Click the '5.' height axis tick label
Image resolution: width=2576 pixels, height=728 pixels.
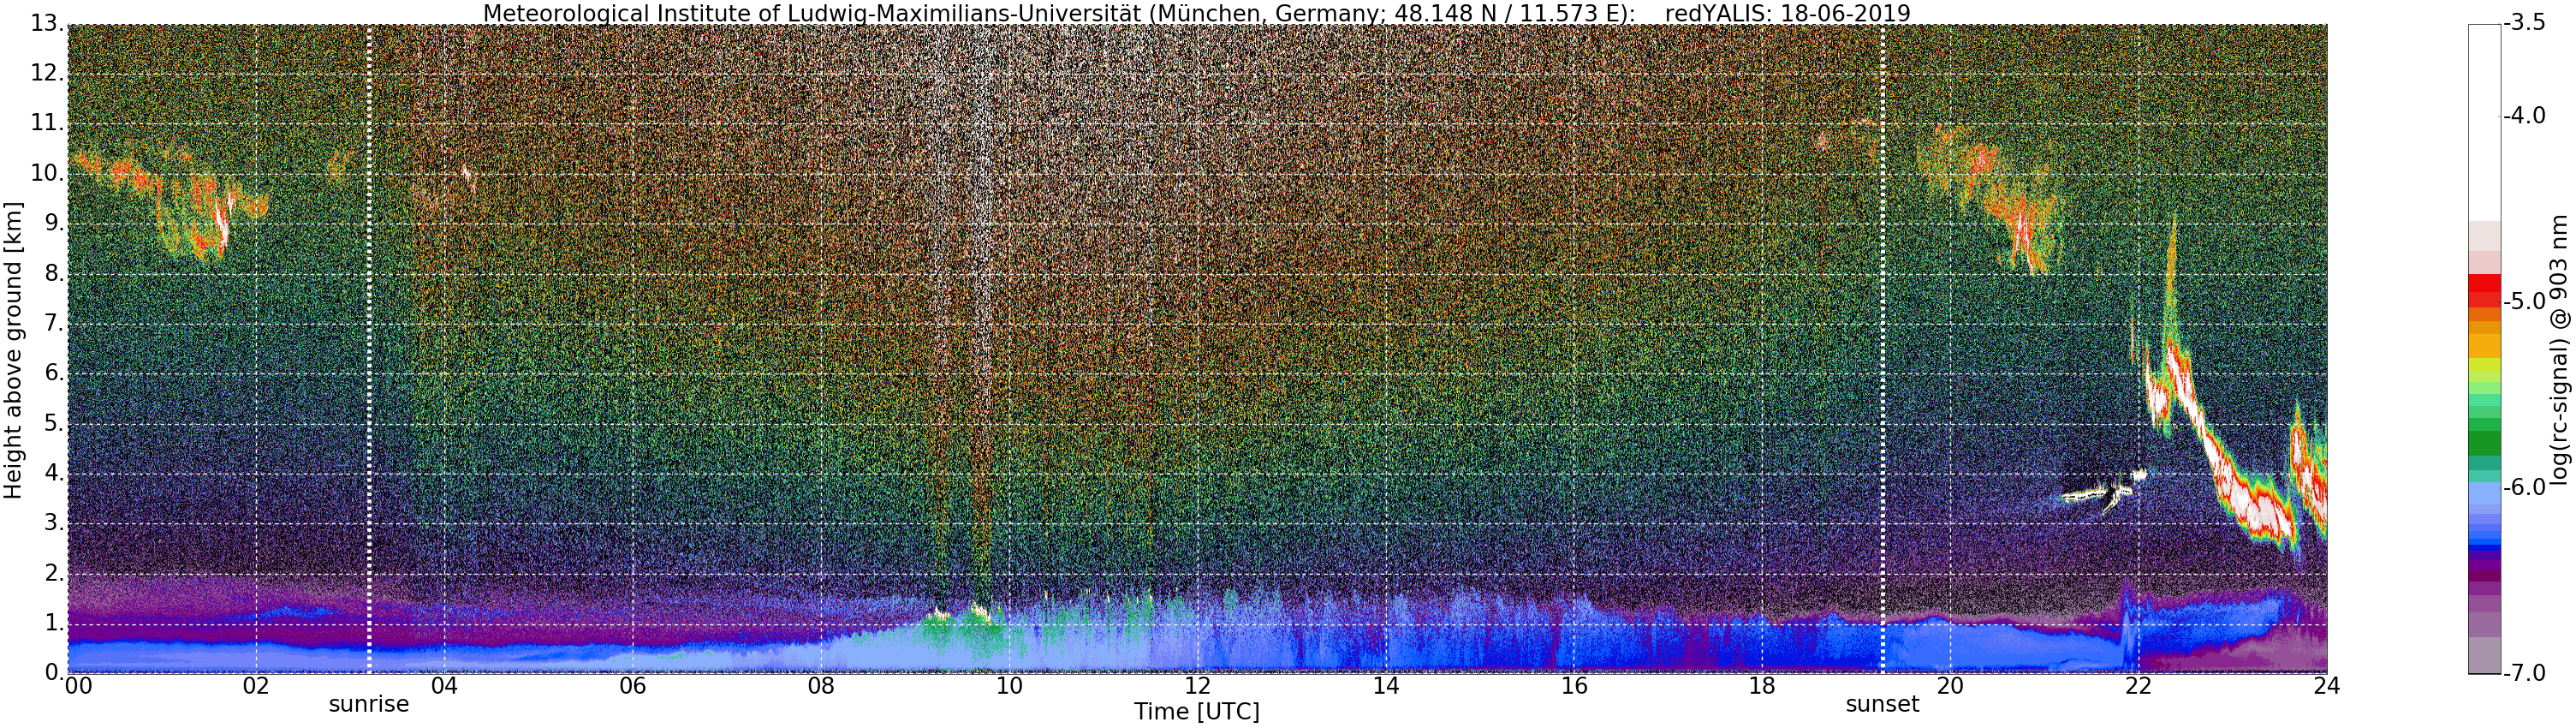pos(53,423)
